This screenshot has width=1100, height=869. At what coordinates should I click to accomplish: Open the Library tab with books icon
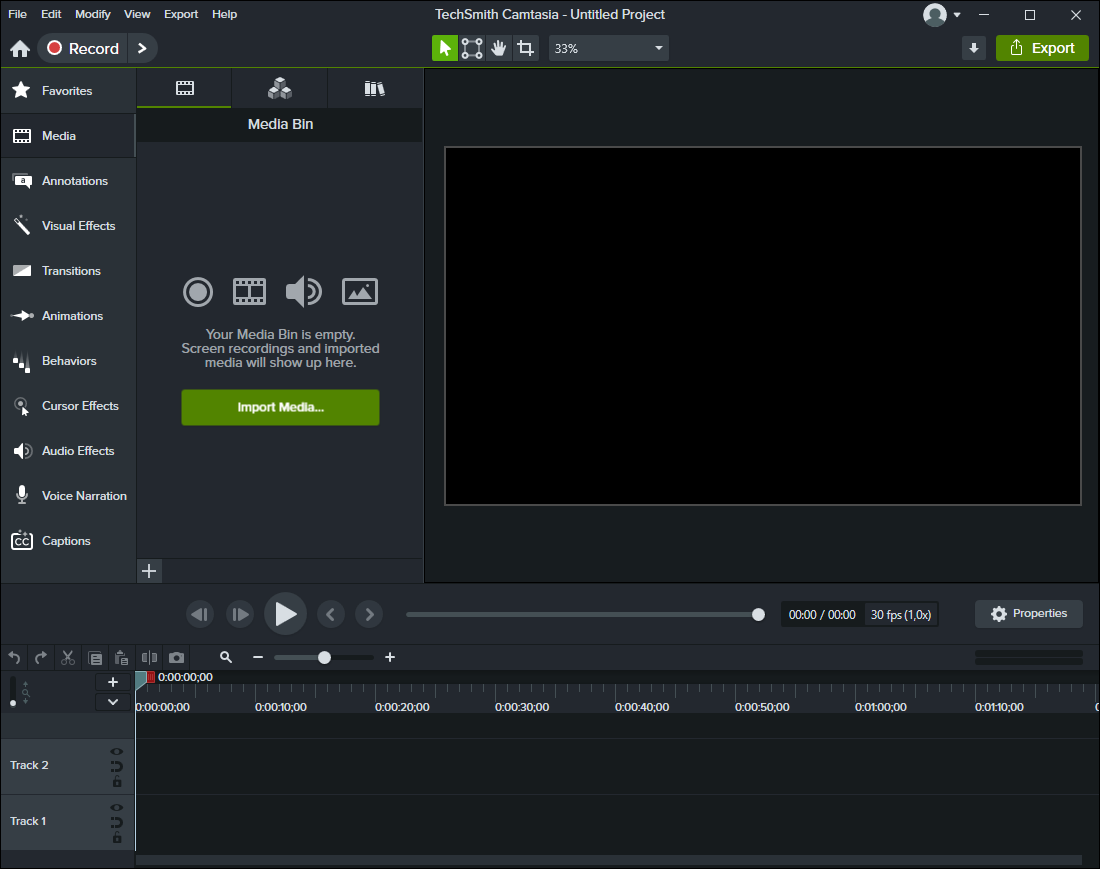click(x=374, y=89)
